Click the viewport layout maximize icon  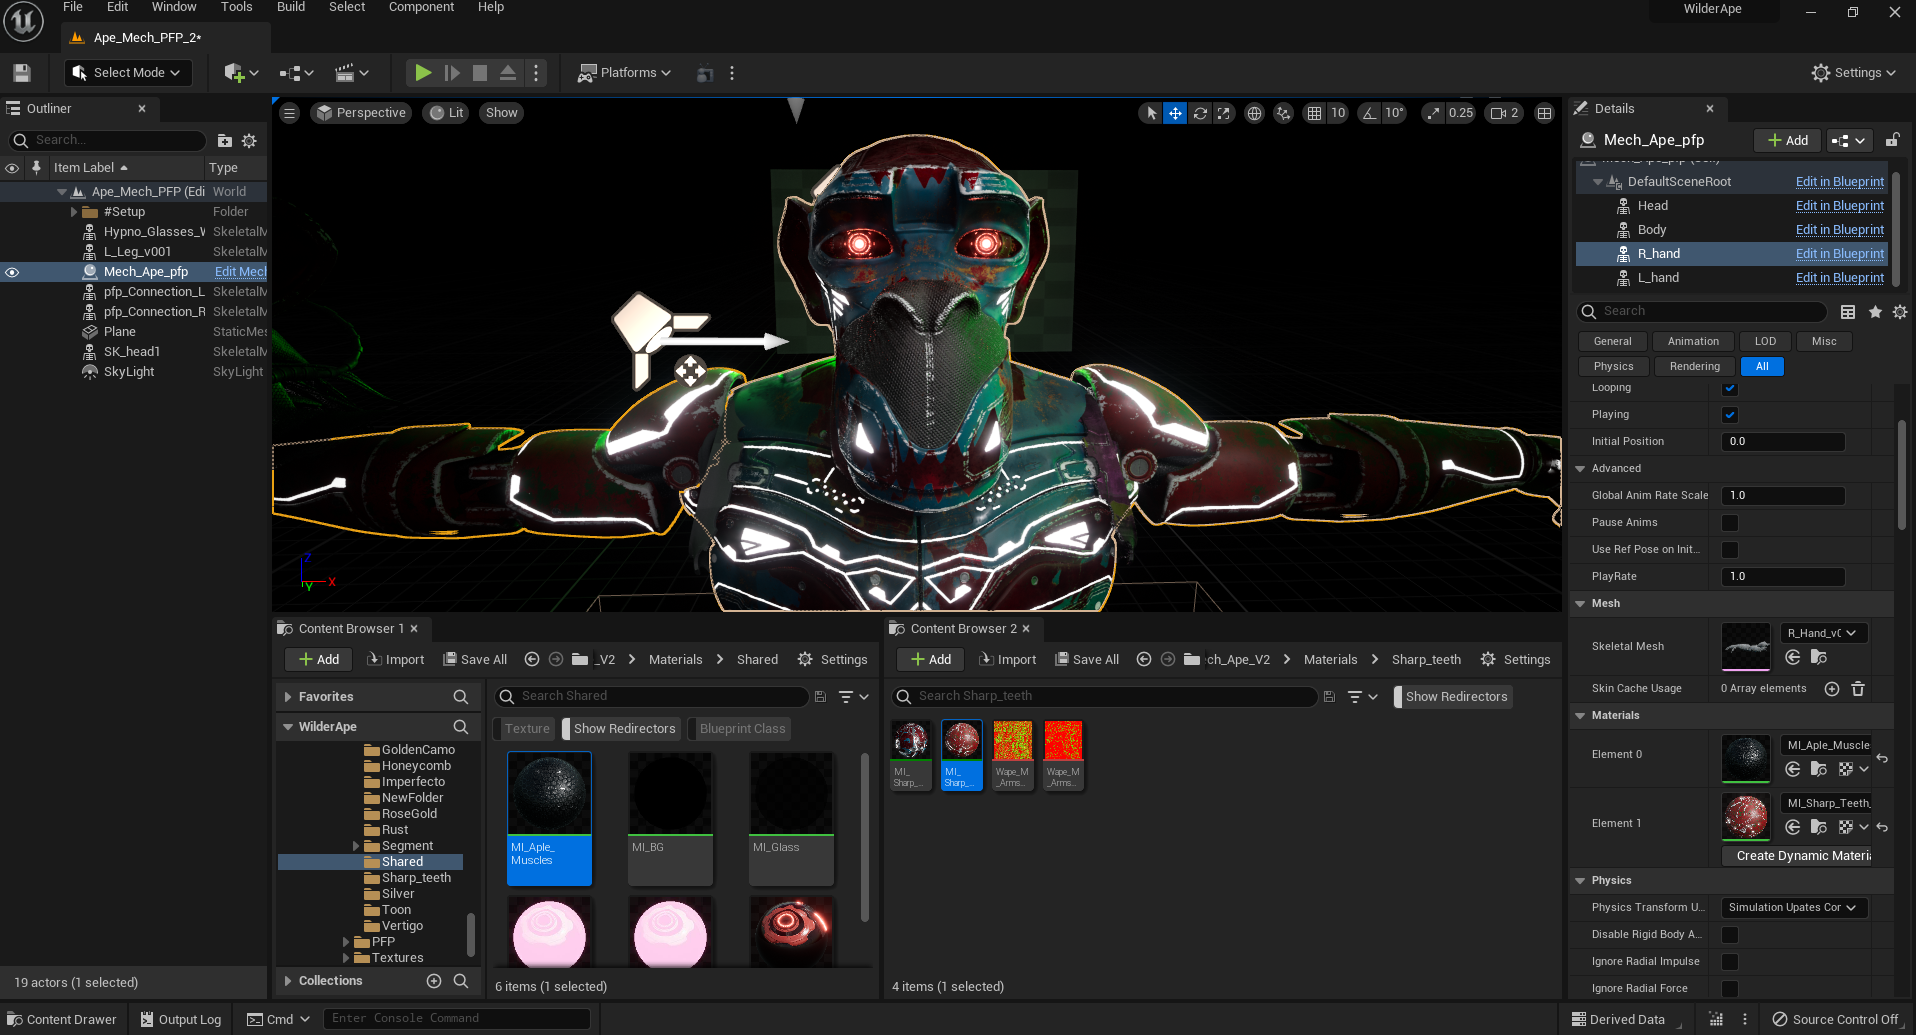(x=1544, y=113)
